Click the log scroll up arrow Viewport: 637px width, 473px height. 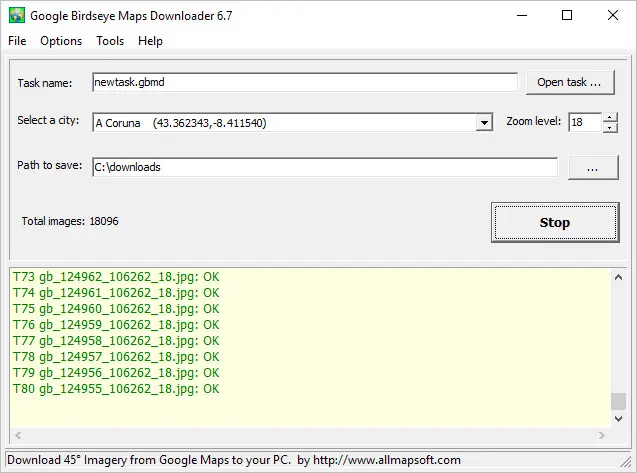(618, 278)
